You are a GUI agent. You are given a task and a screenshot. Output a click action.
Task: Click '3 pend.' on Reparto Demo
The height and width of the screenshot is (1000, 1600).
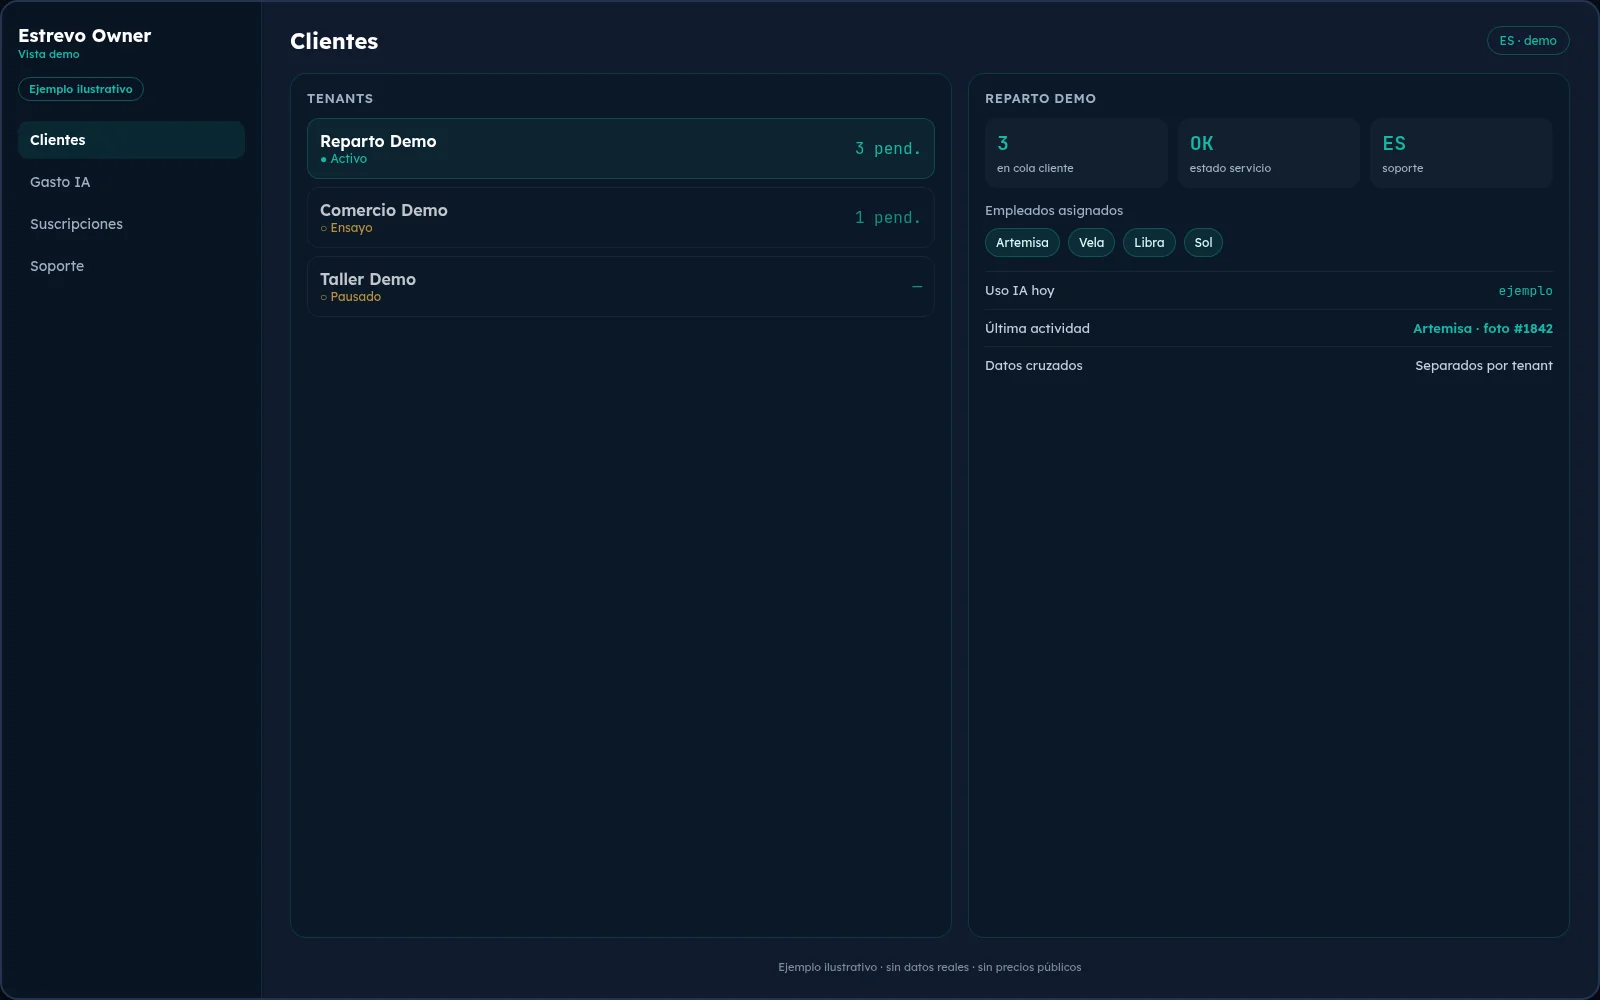(887, 149)
